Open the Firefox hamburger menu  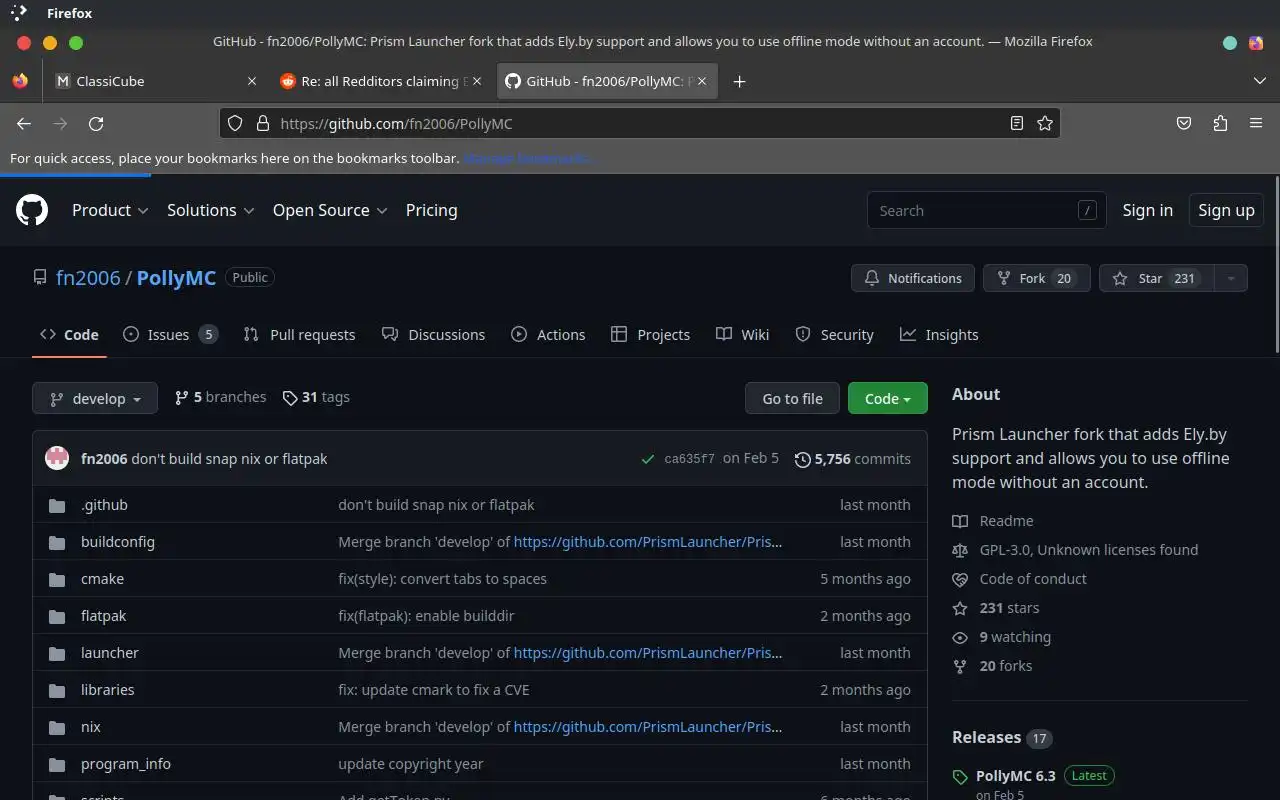coord(1256,123)
